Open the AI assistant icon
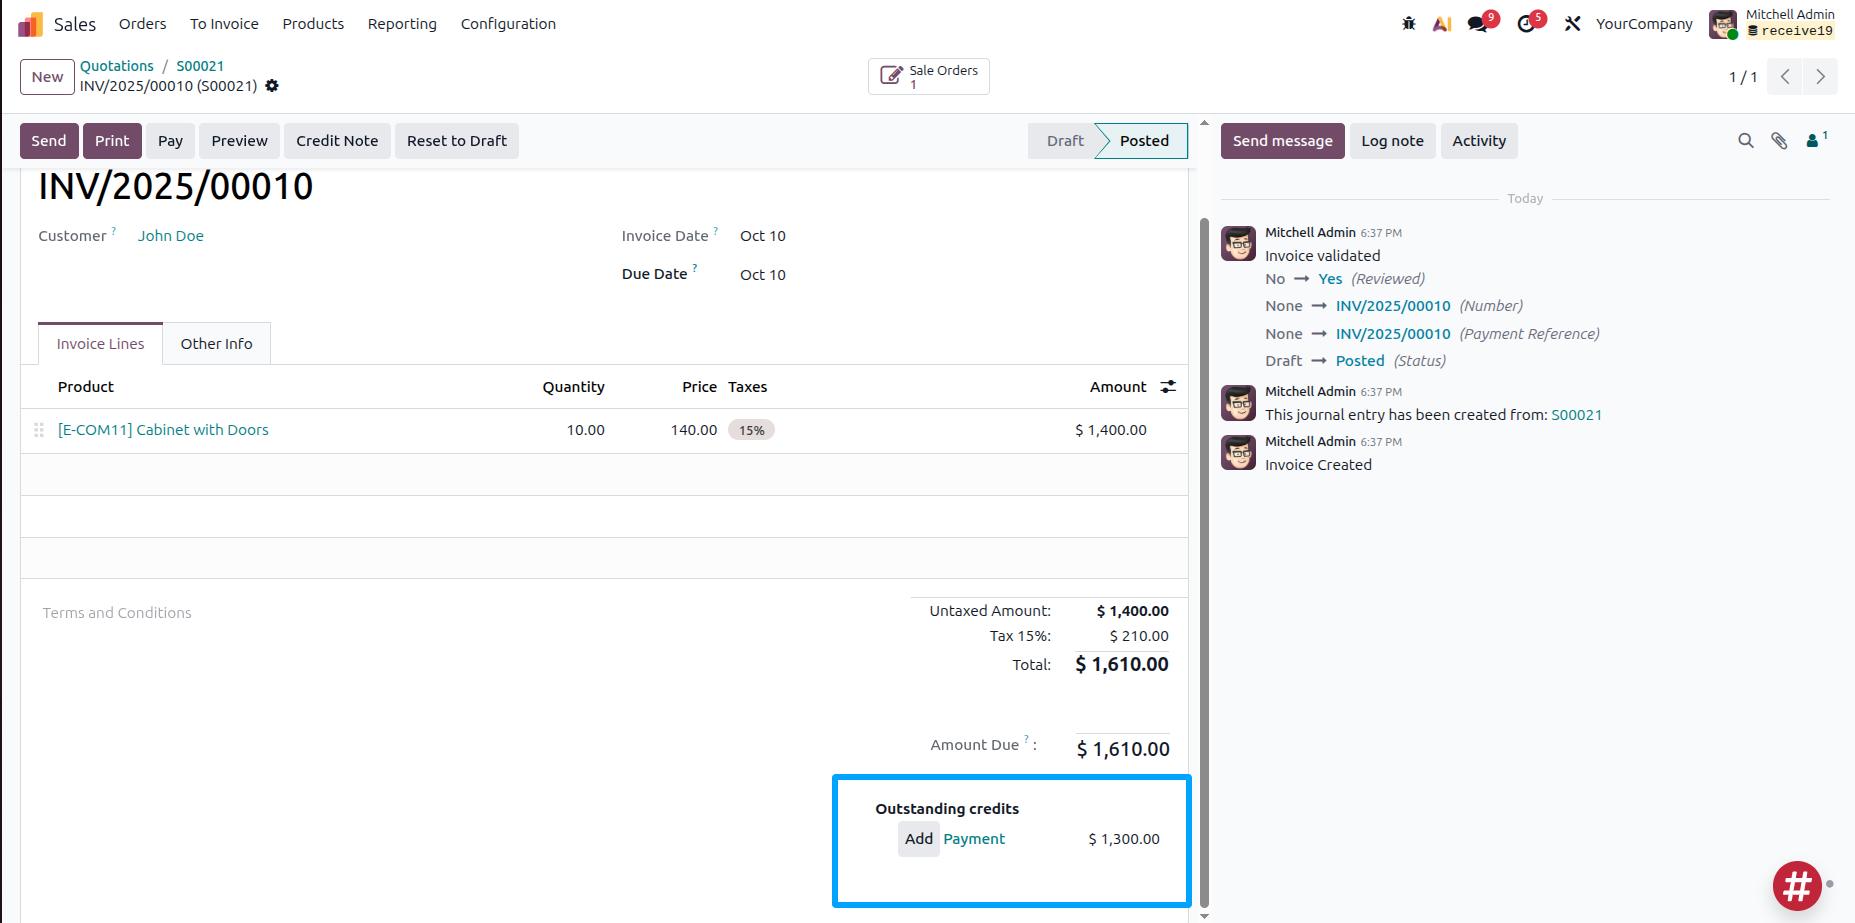Screen dimensions: 1855x923 coord(1442,24)
